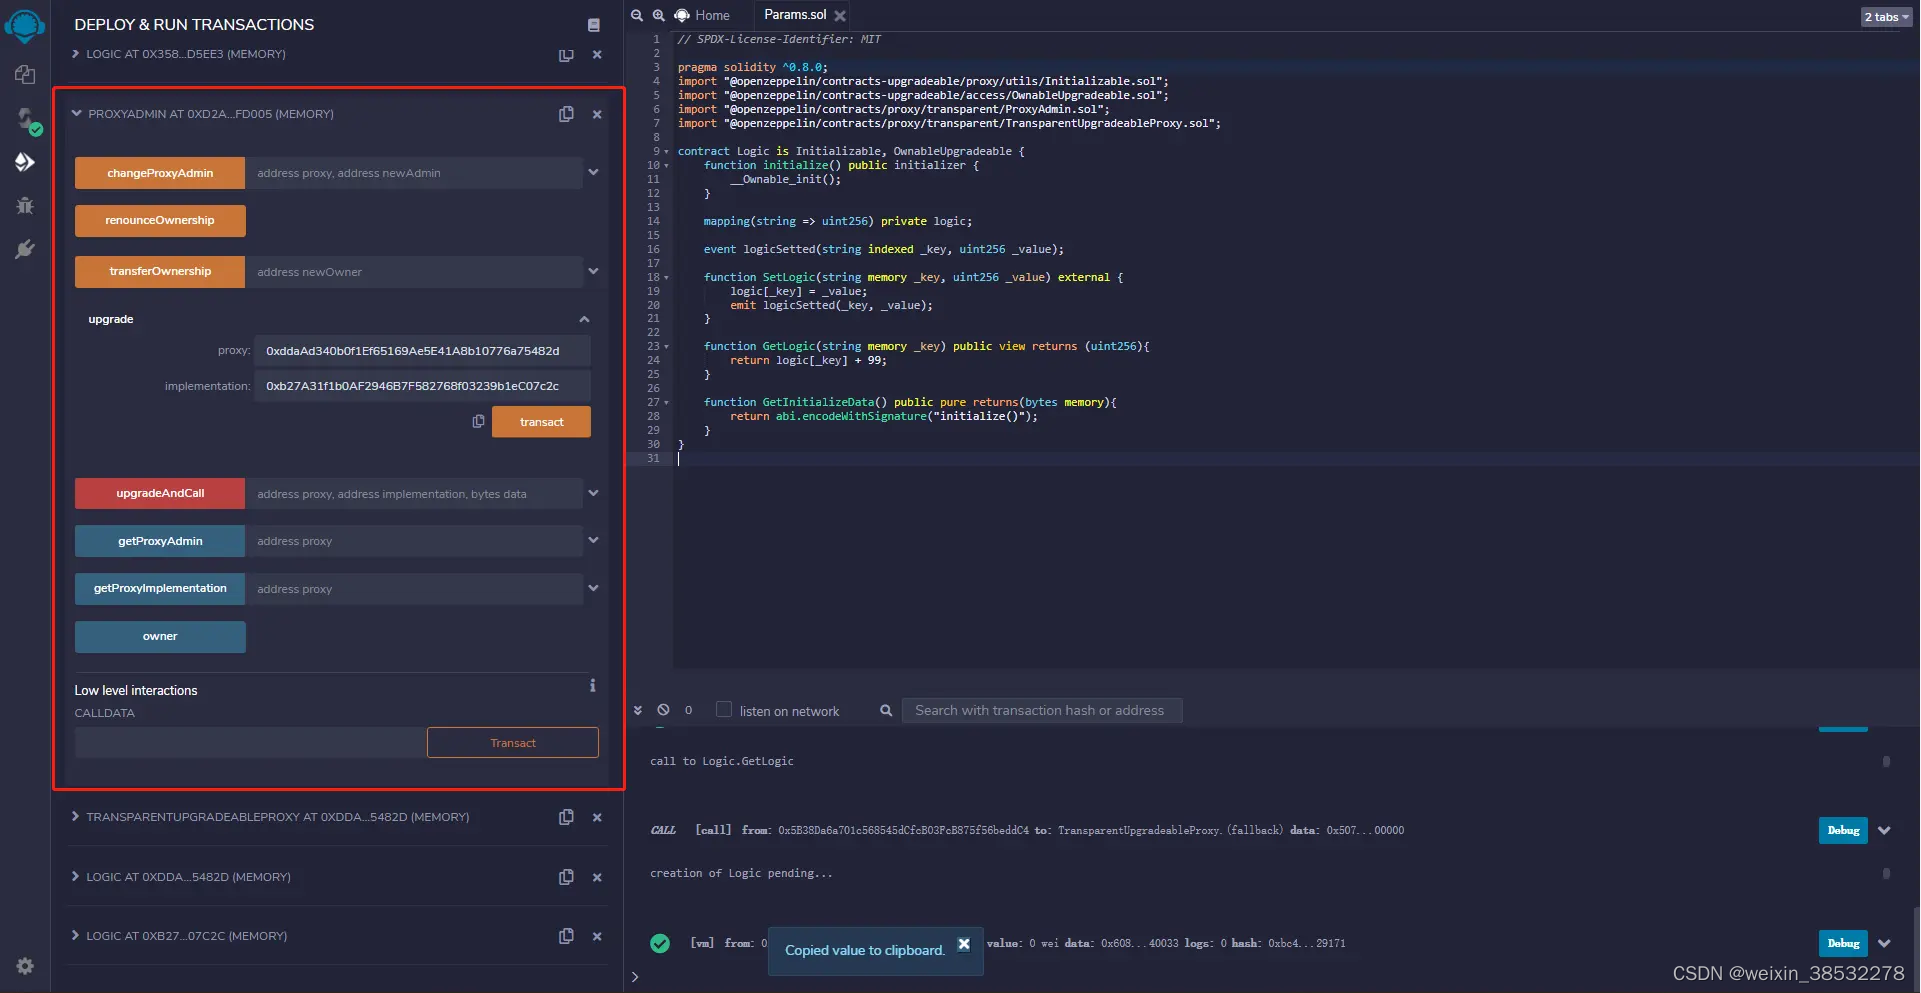Copy address of LOGIC AT 0X358...D5EE3
The width and height of the screenshot is (1921, 993).
[x=566, y=55]
